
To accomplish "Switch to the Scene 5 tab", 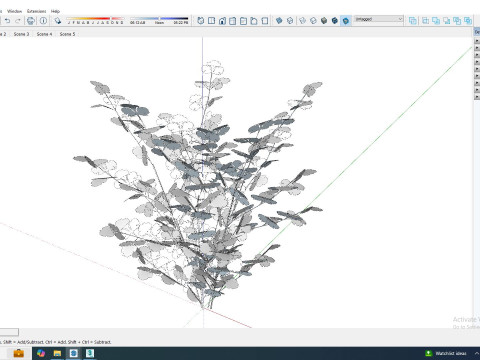I will coord(67,34).
